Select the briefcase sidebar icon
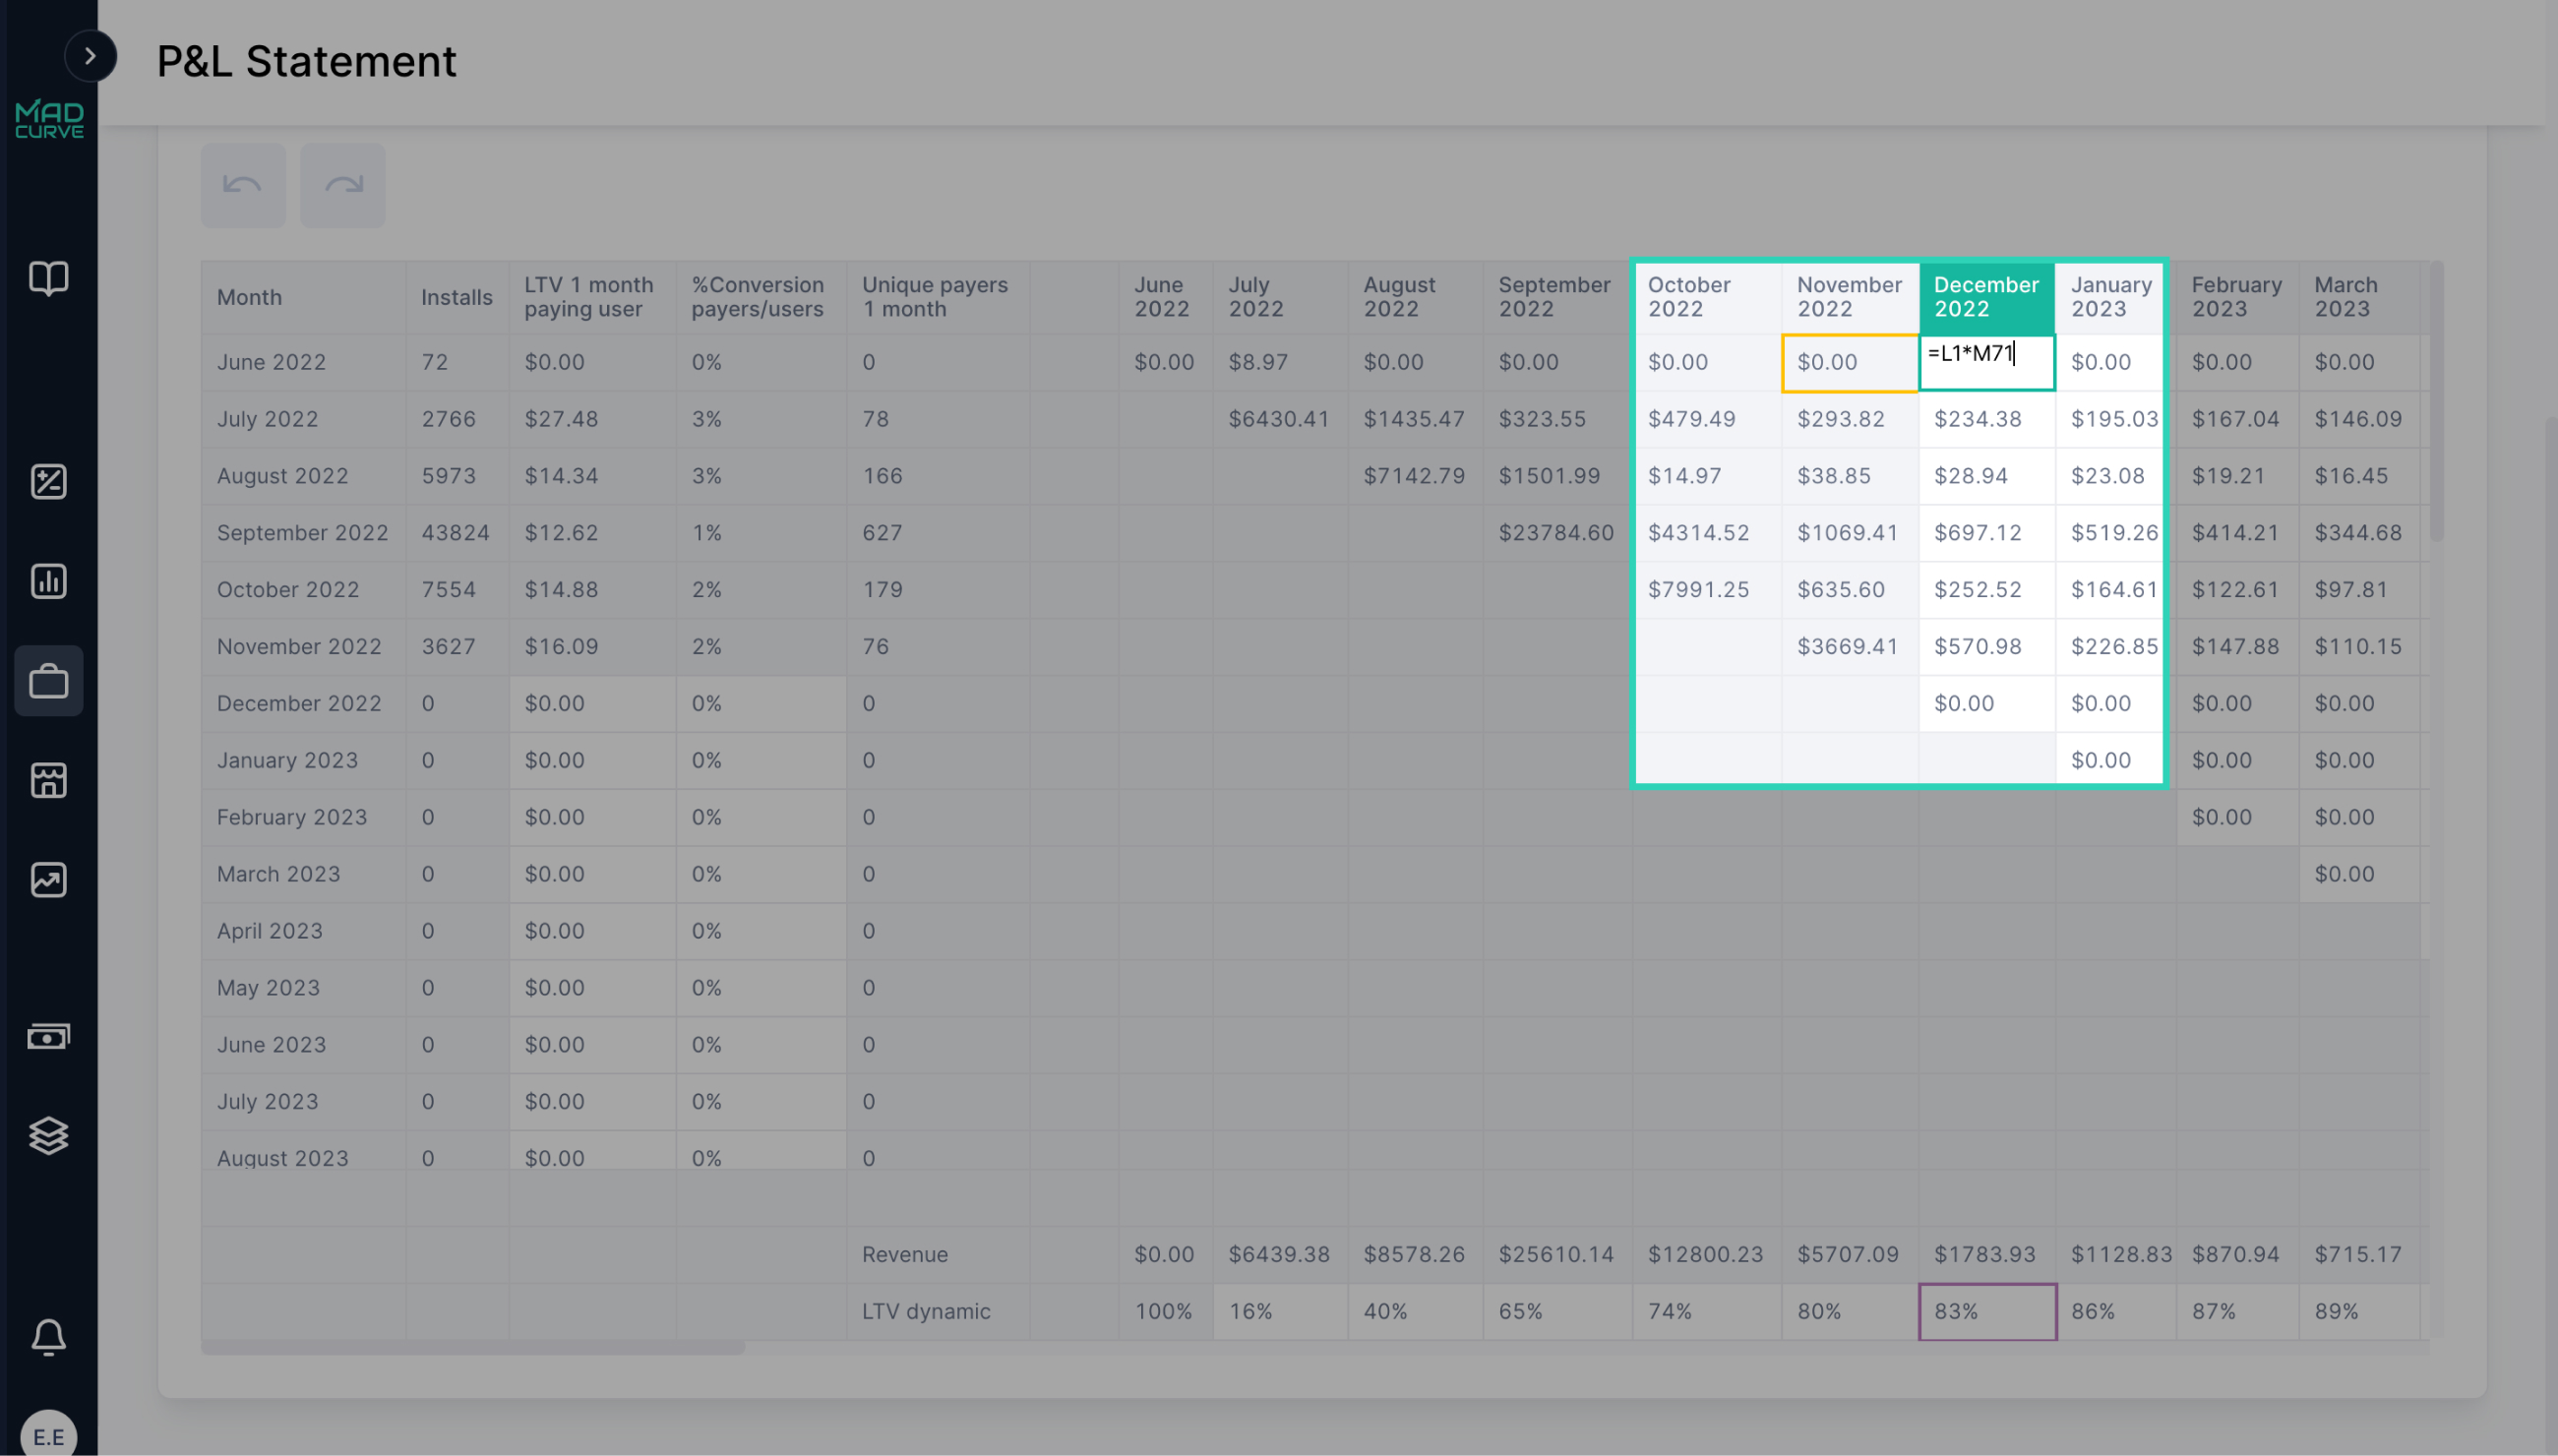Screen dimensions: 2558x1456 [48, 681]
